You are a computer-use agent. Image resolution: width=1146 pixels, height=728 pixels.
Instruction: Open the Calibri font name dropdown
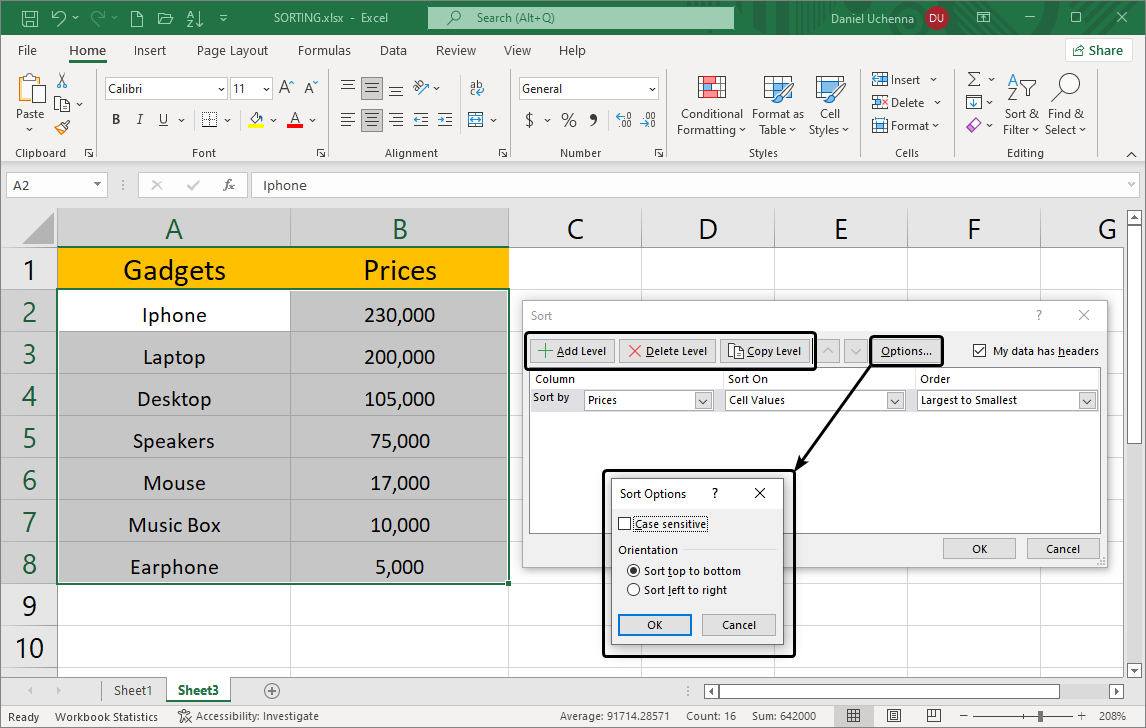221,89
